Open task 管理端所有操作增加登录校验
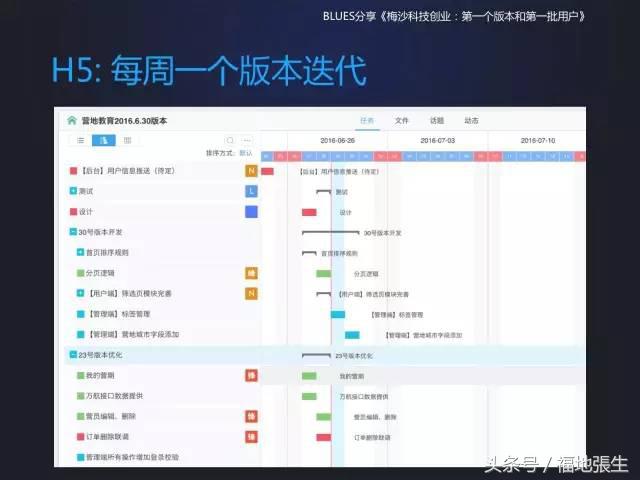Viewport: 640px width, 480px height. point(133,457)
